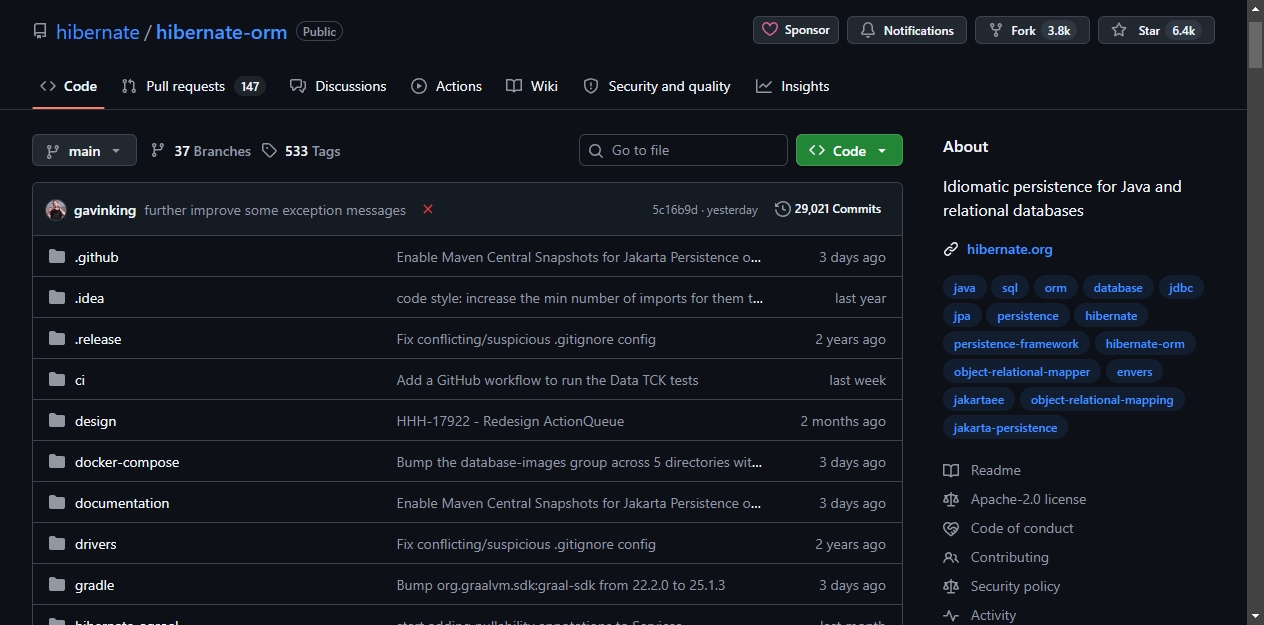Expand the green Code dropdown button
Image resolution: width=1264 pixels, height=625 pixels.
tap(849, 150)
